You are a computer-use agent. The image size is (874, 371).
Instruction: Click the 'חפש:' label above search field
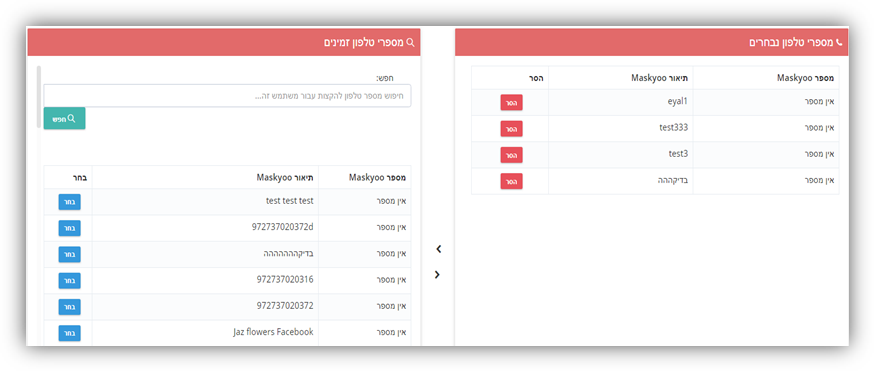[384, 78]
